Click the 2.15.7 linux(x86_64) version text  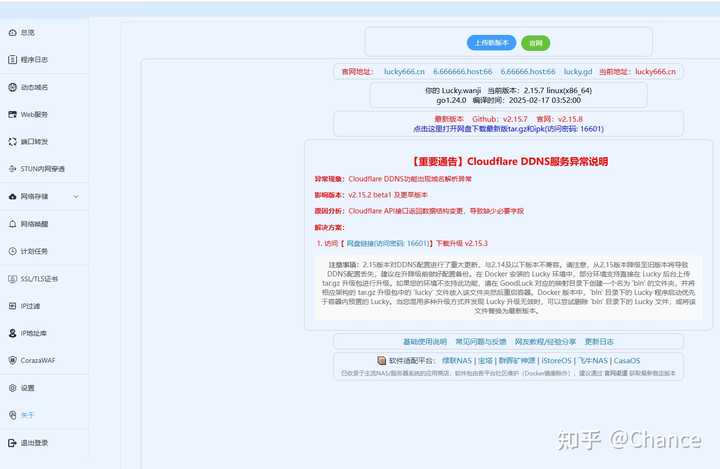(558, 90)
